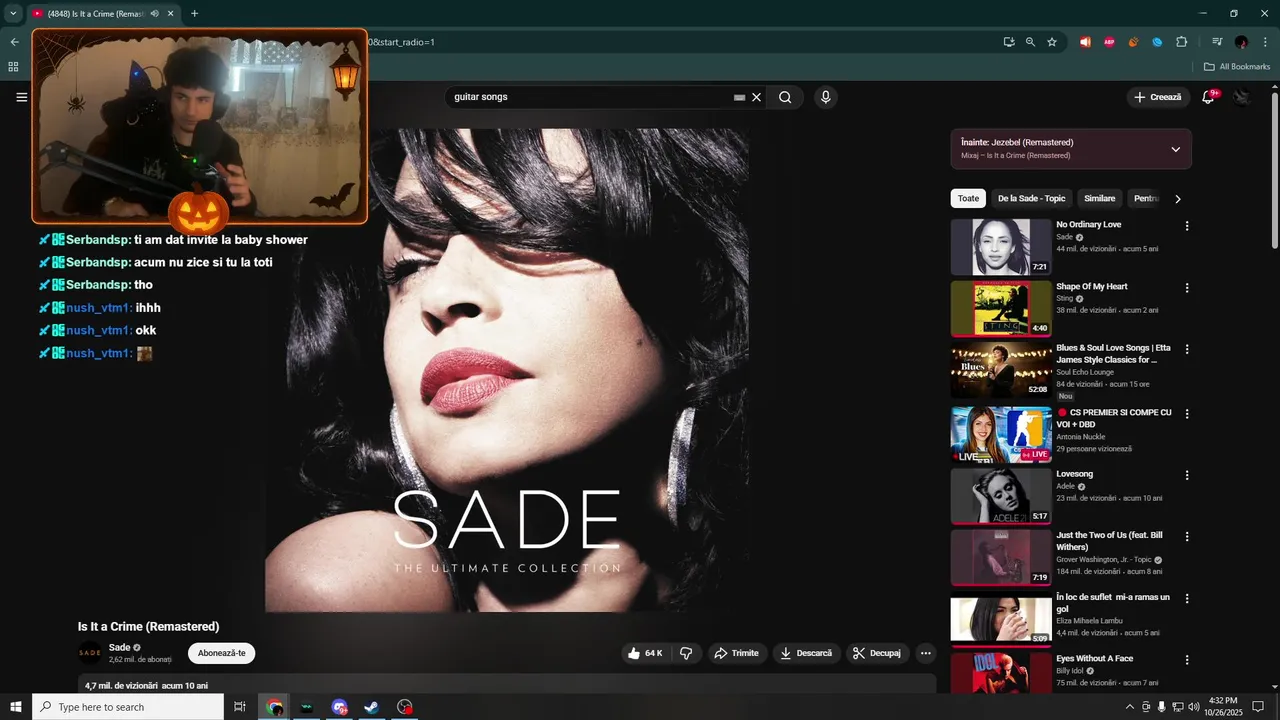Open more actions ellipsis under video
Viewport: 1280px width, 720px height.
click(926, 653)
